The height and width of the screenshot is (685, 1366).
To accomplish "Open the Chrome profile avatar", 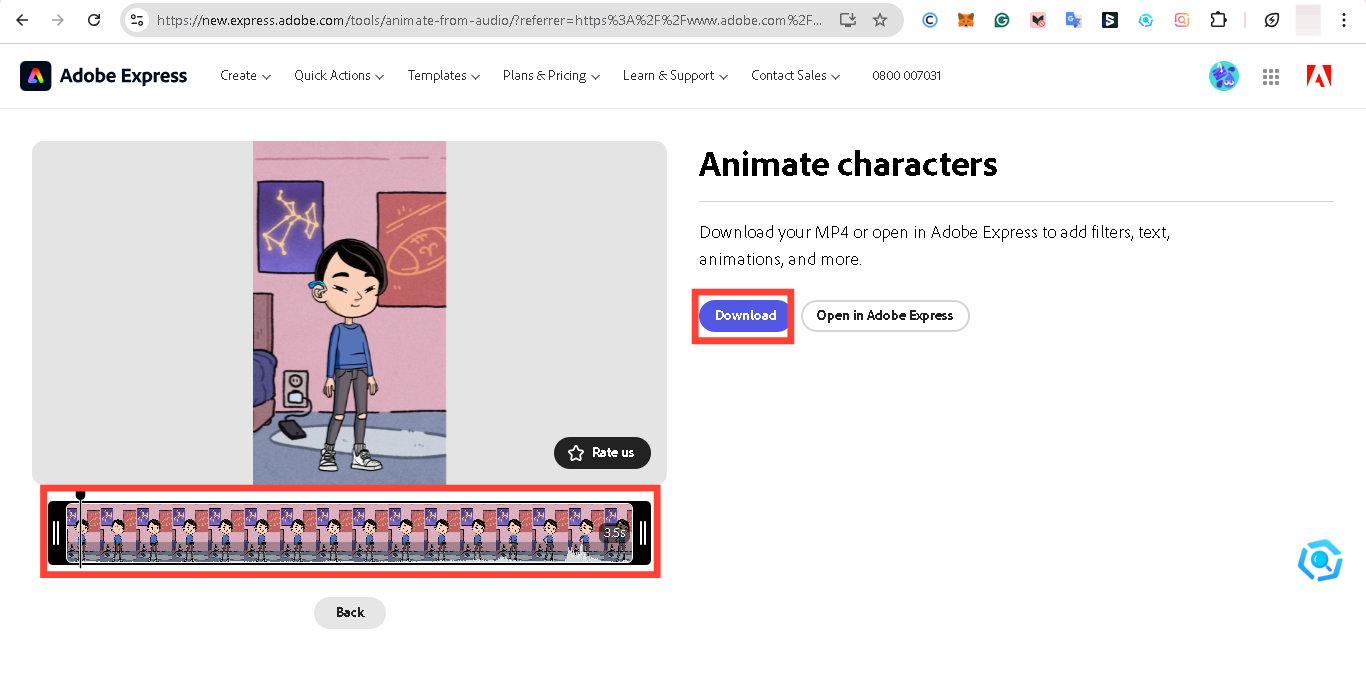I will click(1308, 20).
